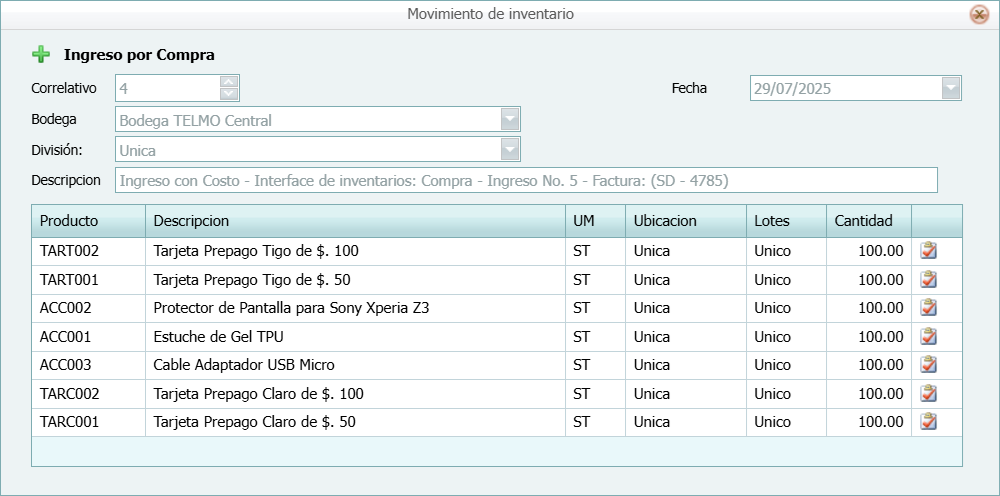The width and height of the screenshot is (1000, 496).
Task: Click Tarjeta Prepago Tigo de $. 100
Action: click(256, 251)
